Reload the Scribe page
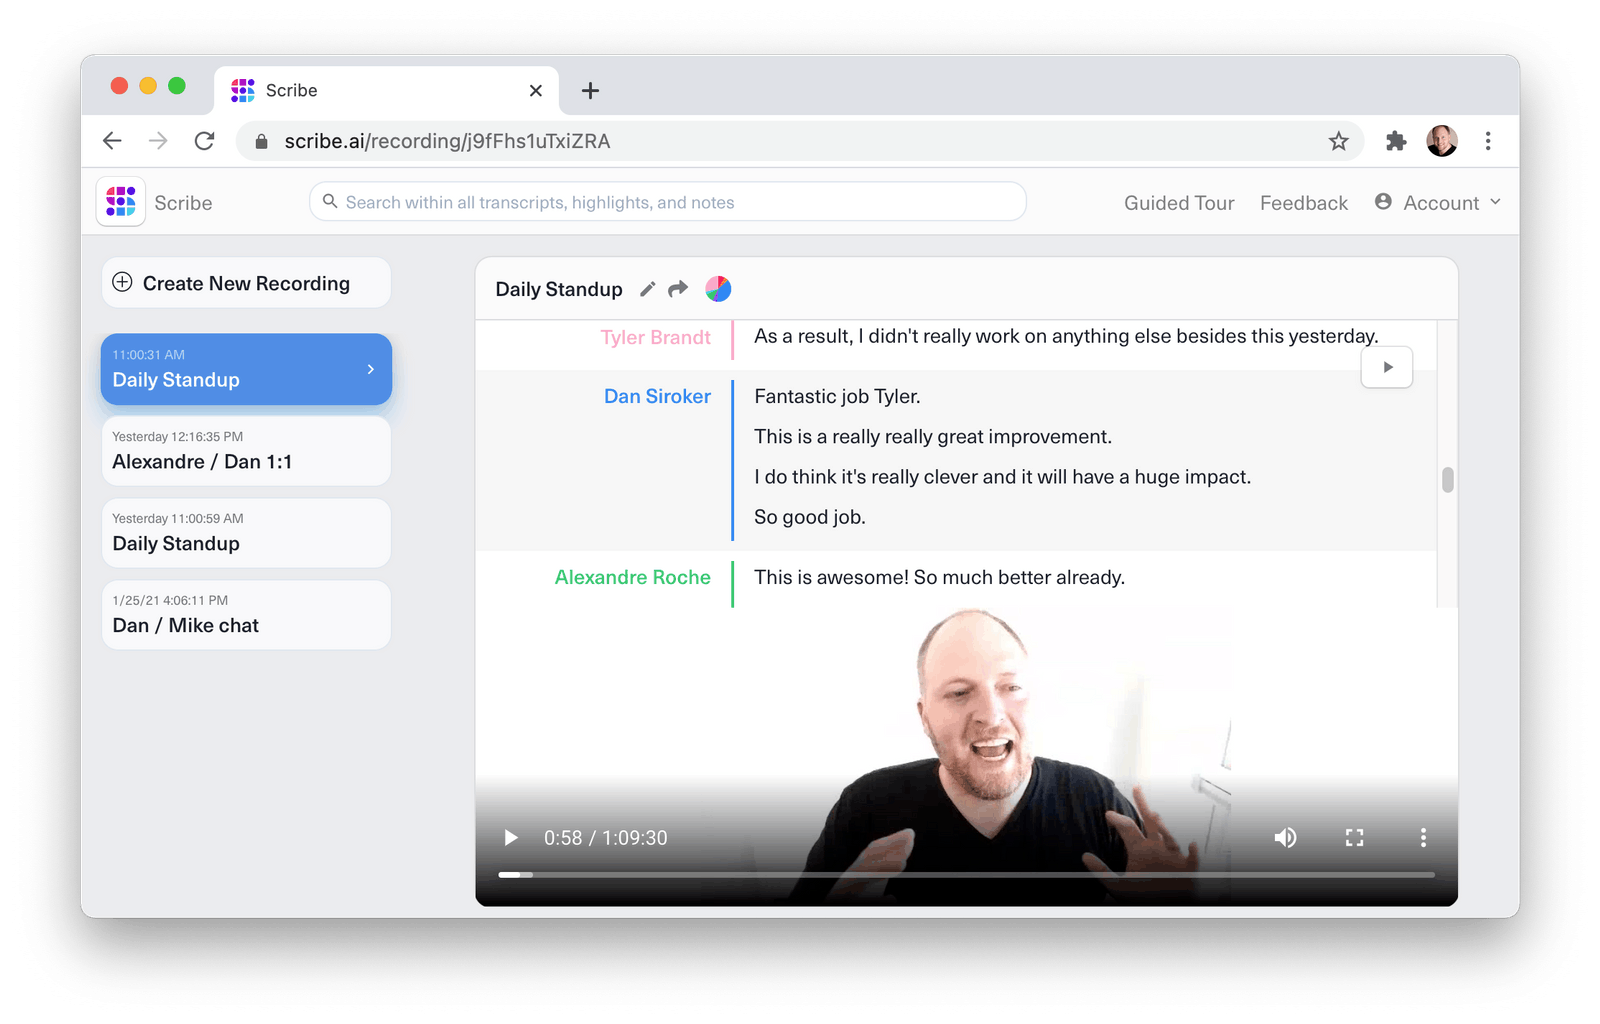 tap(204, 141)
